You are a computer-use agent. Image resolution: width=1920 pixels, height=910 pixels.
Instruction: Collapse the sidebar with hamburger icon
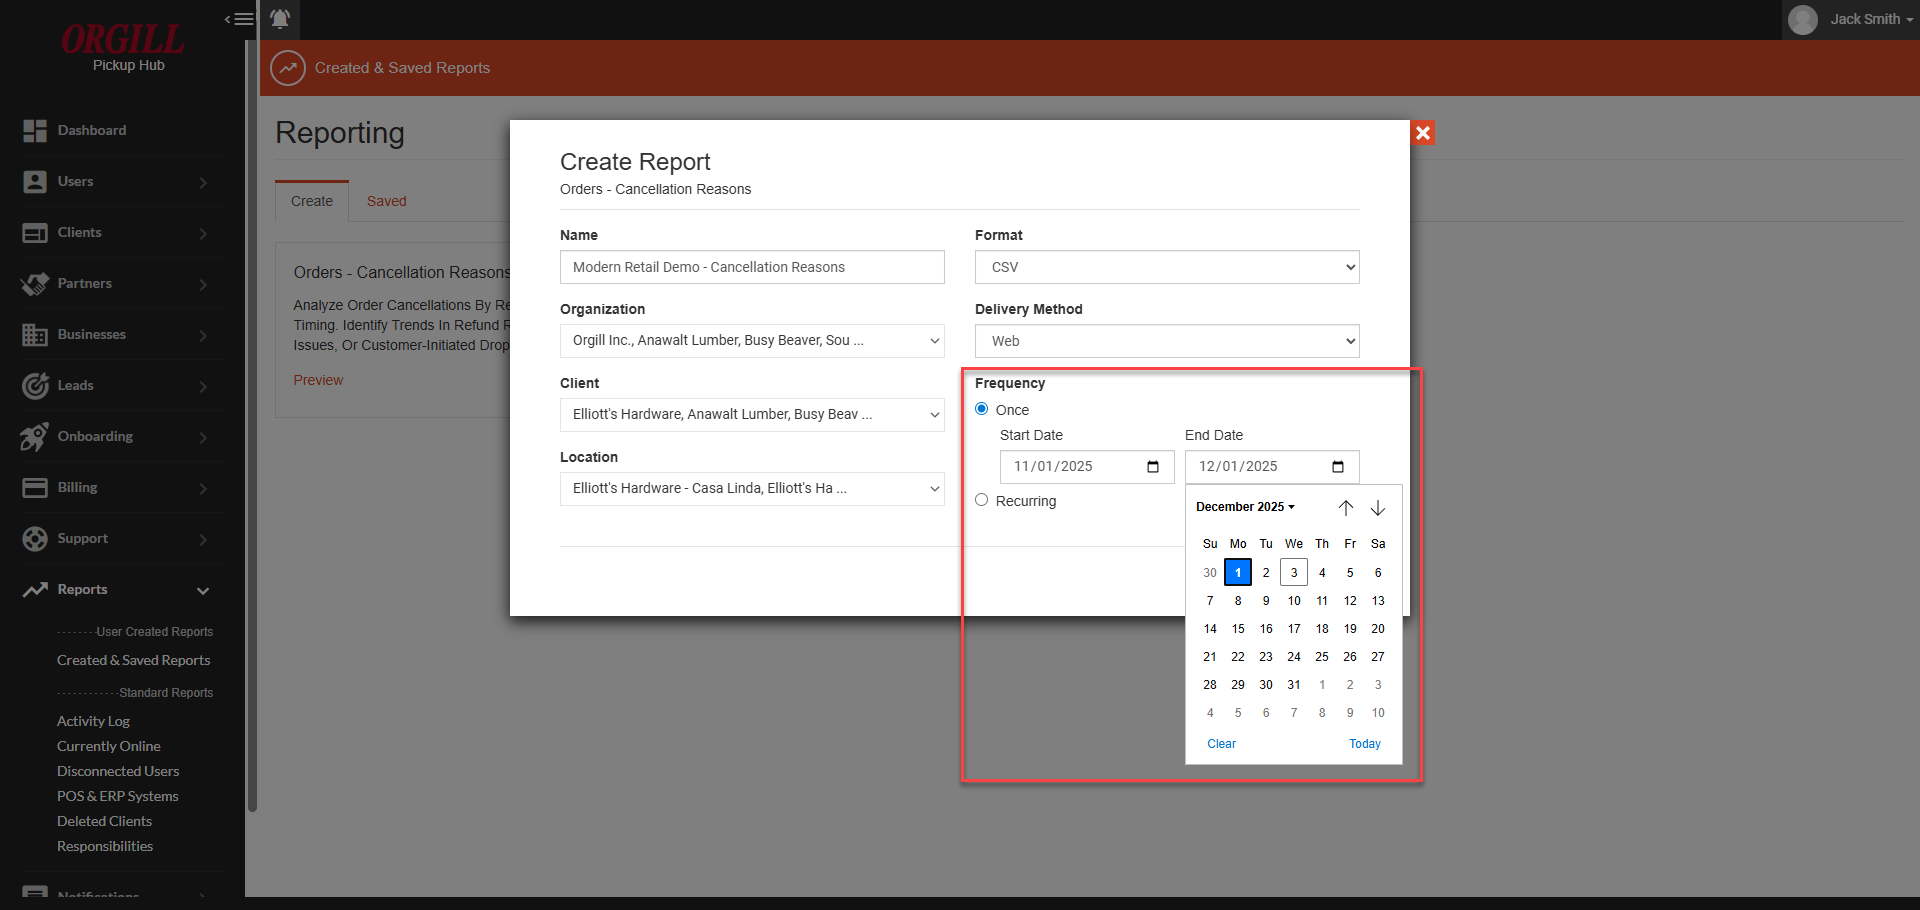[239, 19]
